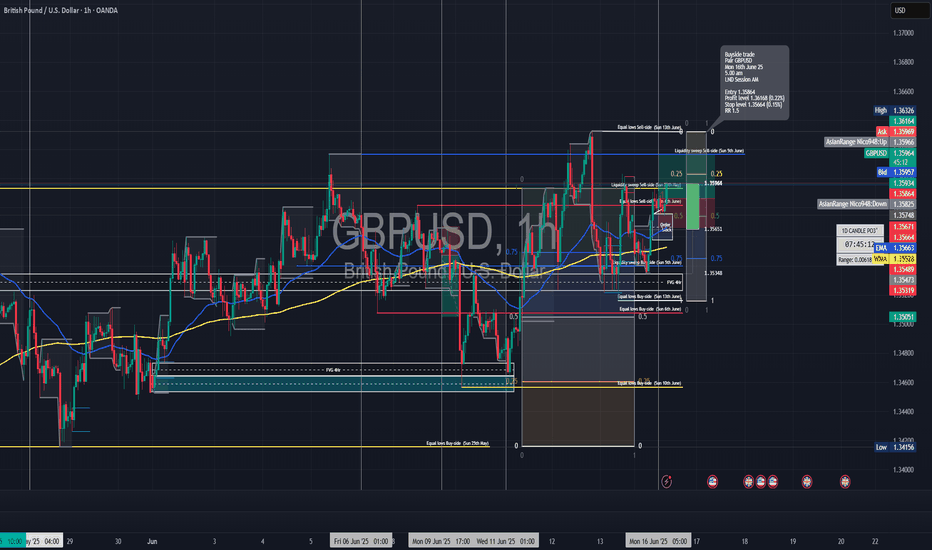The width and height of the screenshot is (932, 550).
Task: Select Equal lows Sell-side (Sun 13th June) label
Action: point(649,127)
